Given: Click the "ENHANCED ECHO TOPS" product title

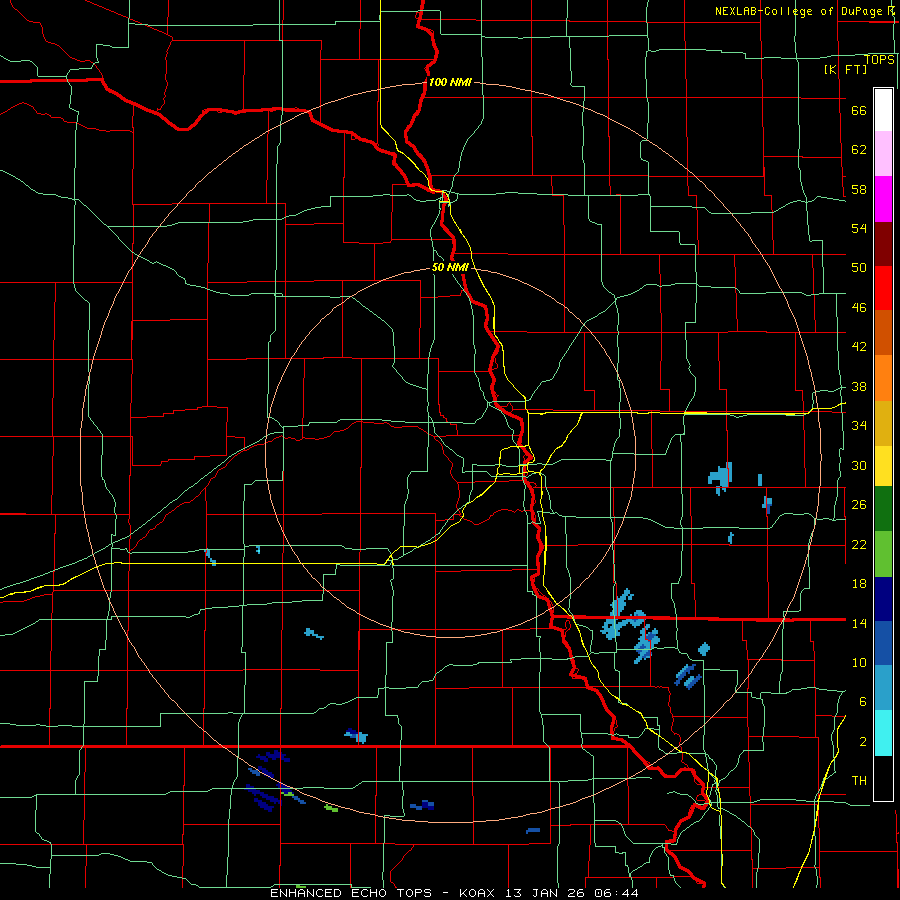Looking at the screenshot, I should point(351,893).
